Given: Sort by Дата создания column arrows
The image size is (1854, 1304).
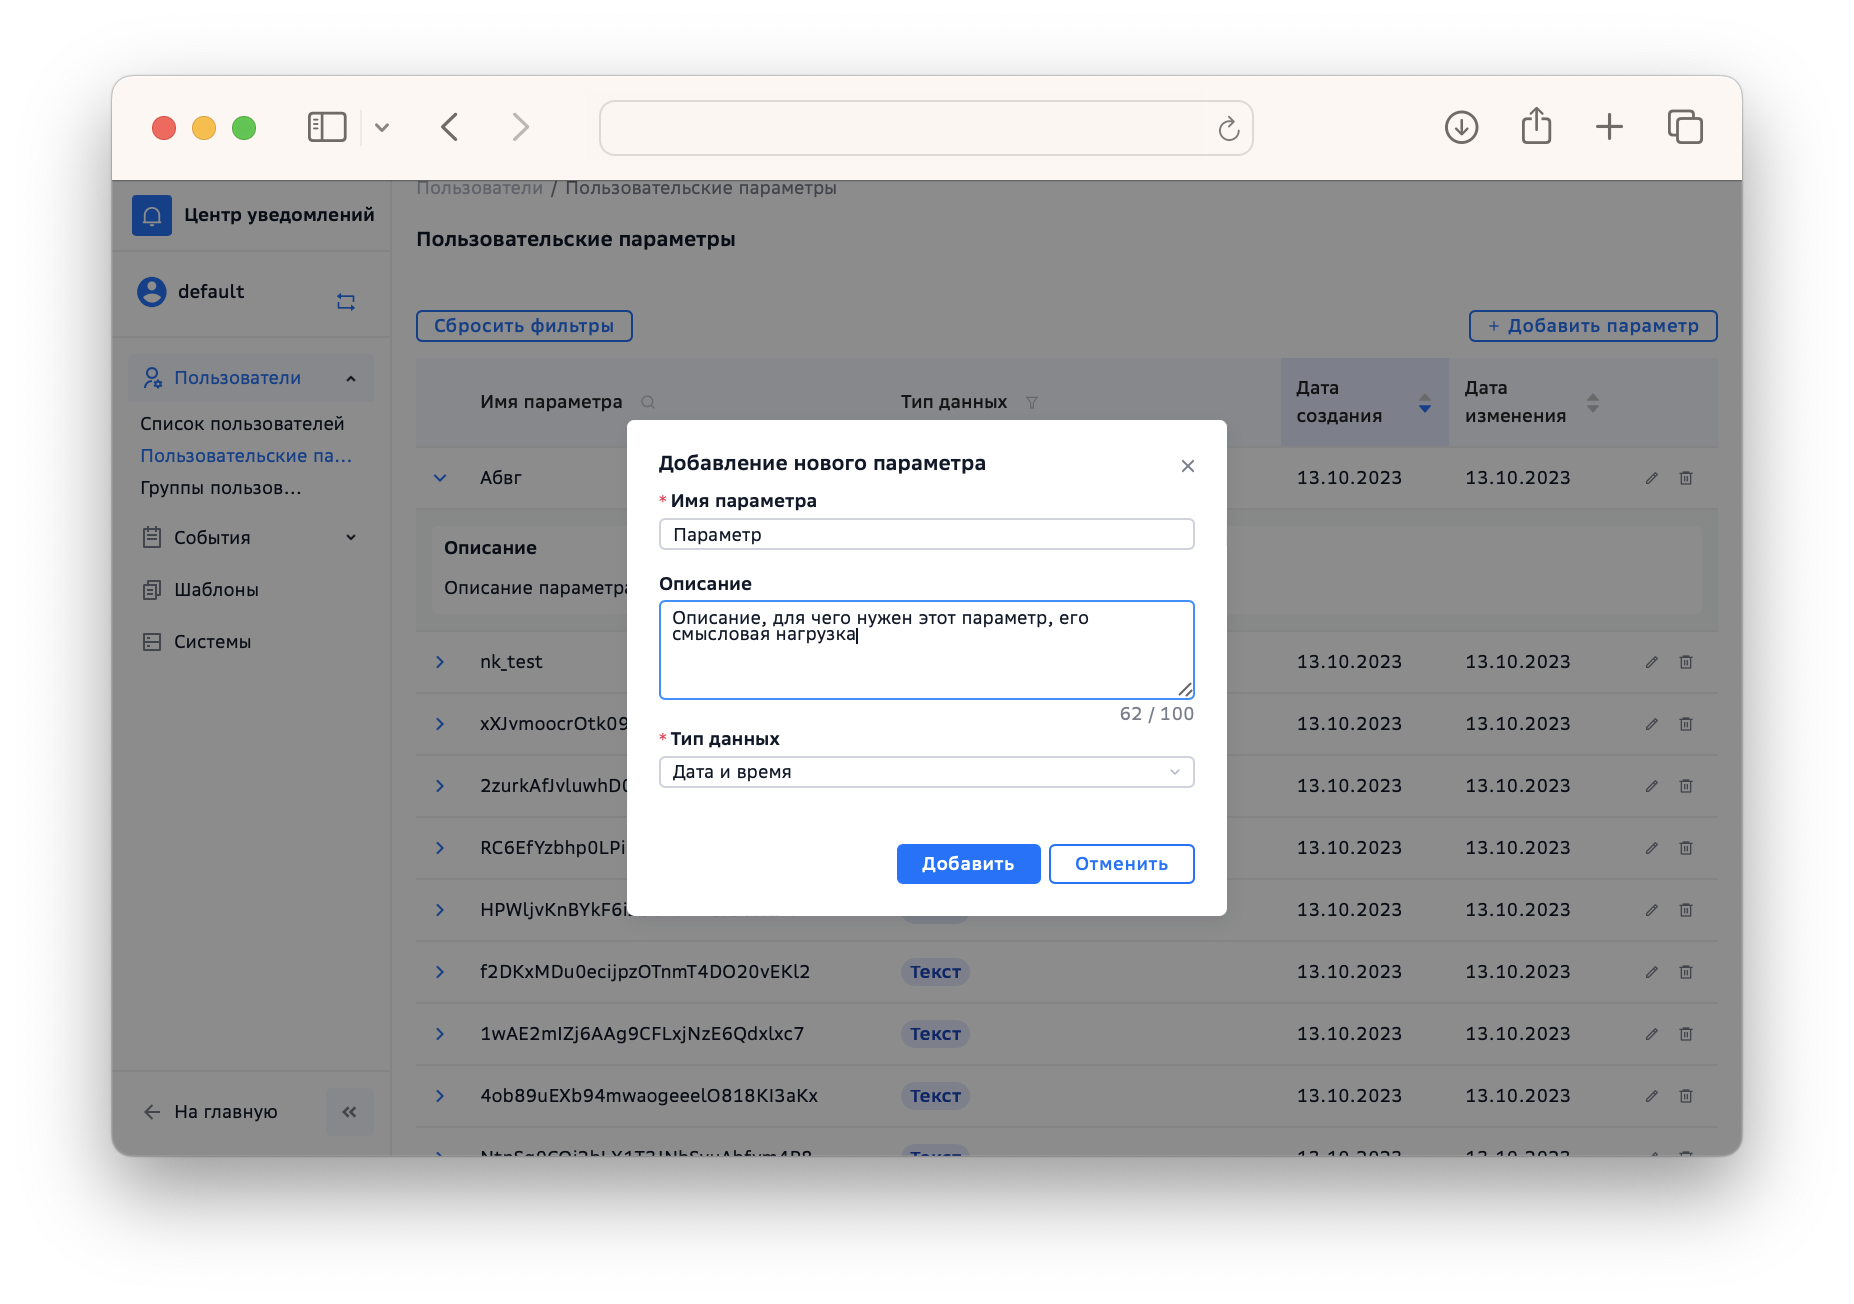Looking at the screenshot, I should tap(1425, 403).
